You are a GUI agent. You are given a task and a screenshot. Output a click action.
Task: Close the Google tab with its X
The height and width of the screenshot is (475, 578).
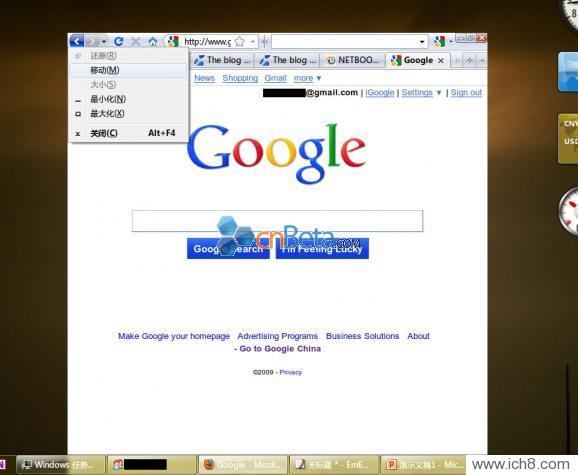coord(441,60)
